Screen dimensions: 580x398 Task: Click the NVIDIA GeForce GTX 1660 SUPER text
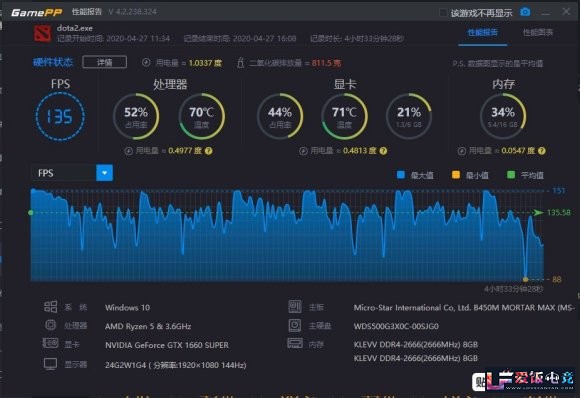(167, 345)
